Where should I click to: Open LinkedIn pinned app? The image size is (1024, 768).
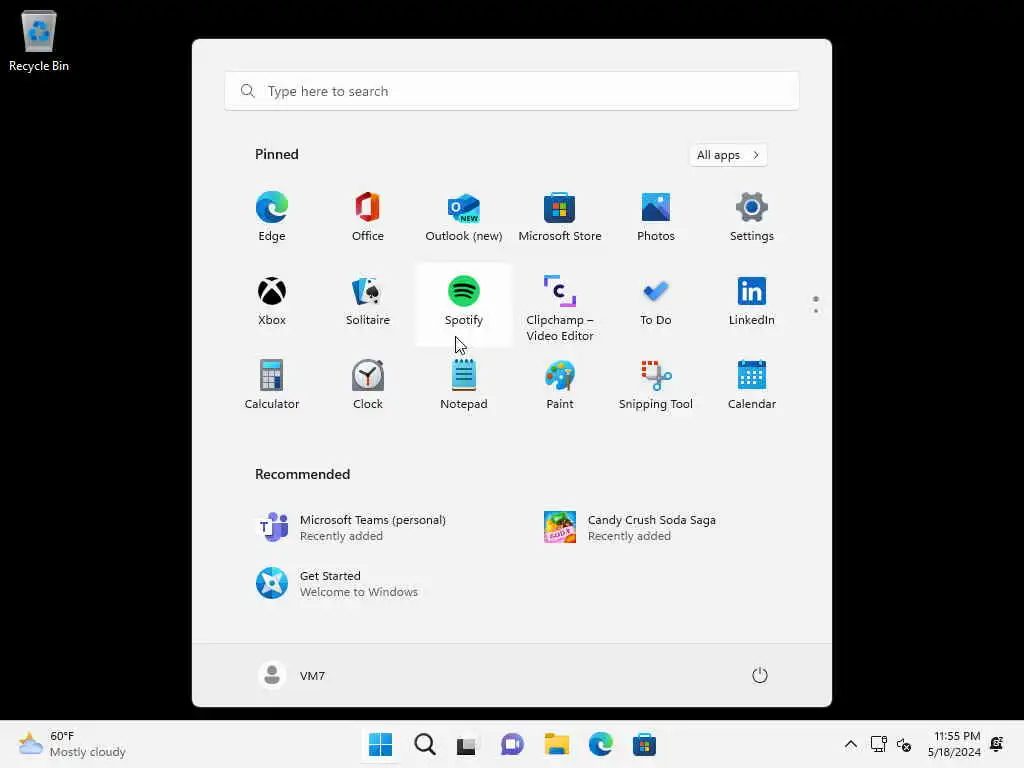752,301
